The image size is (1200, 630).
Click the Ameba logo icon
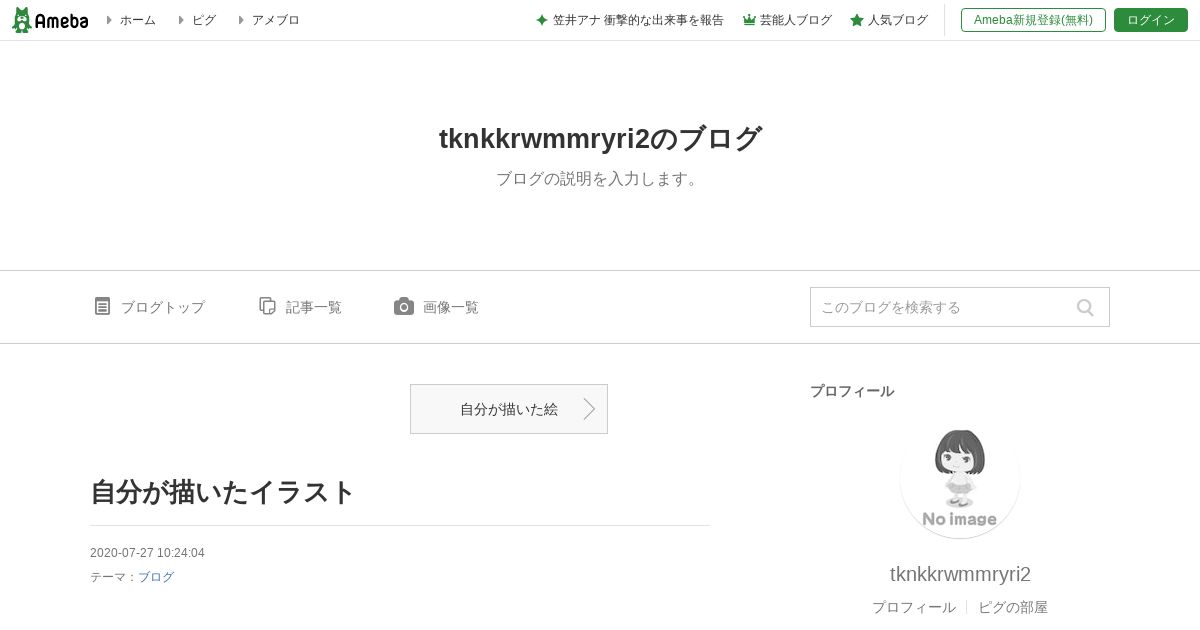(x=50, y=20)
